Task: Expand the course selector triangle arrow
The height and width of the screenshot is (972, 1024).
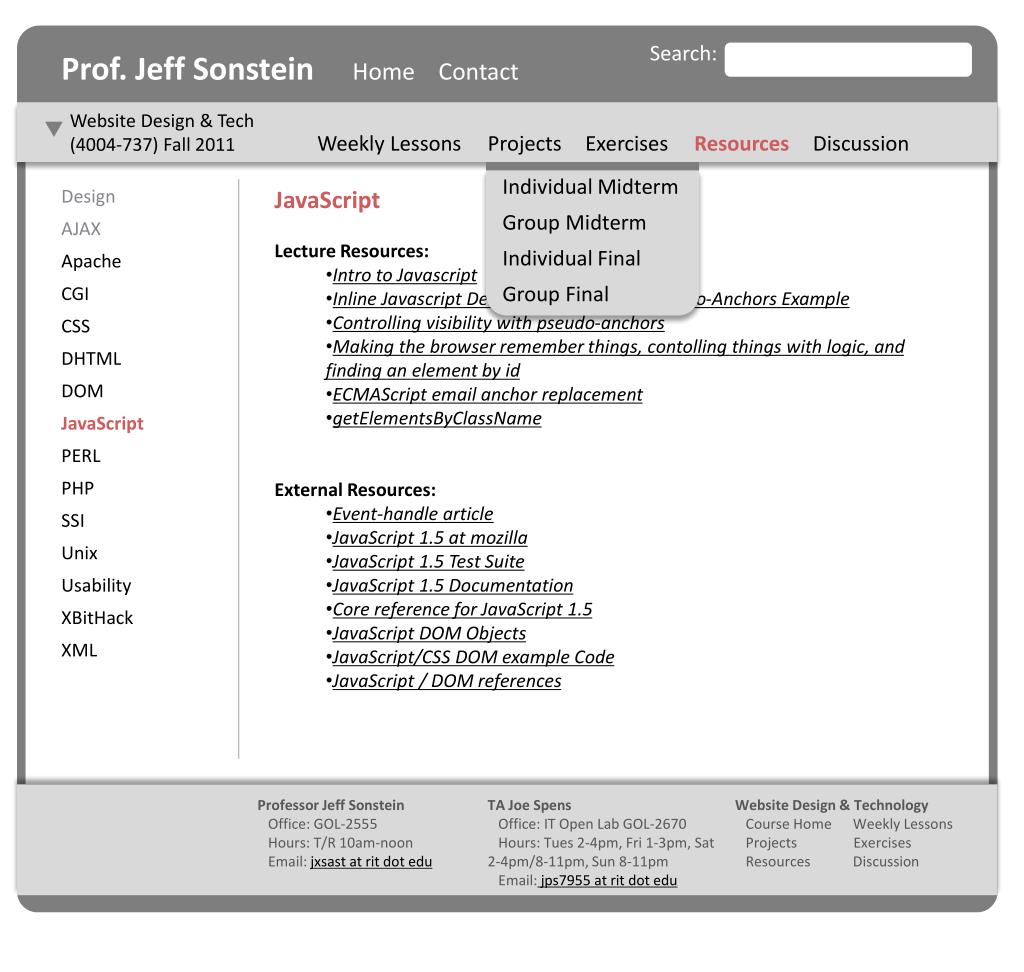Action: (54, 128)
